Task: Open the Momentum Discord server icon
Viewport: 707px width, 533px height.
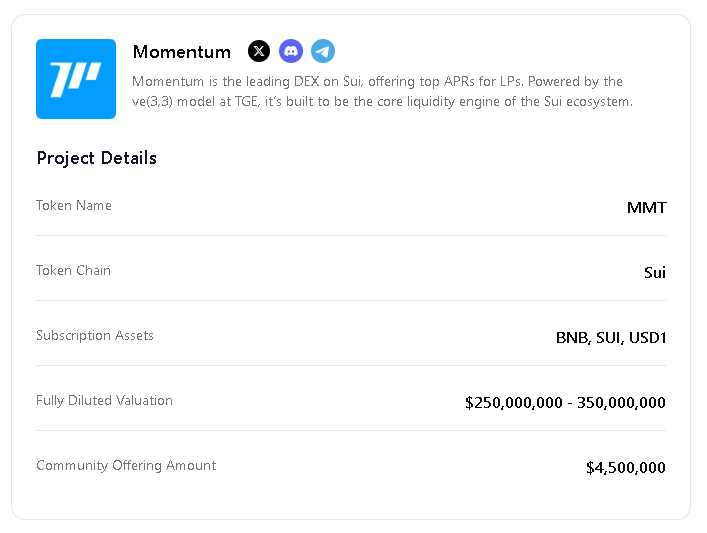Action: click(291, 51)
